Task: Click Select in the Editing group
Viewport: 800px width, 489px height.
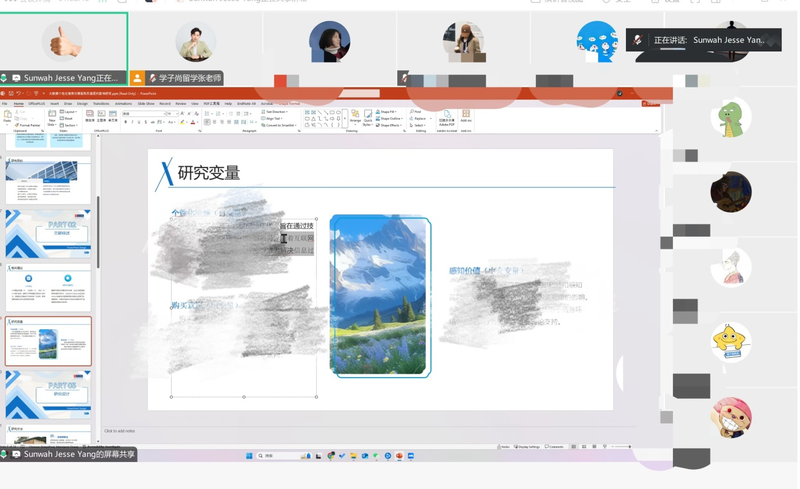Action: (417, 125)
